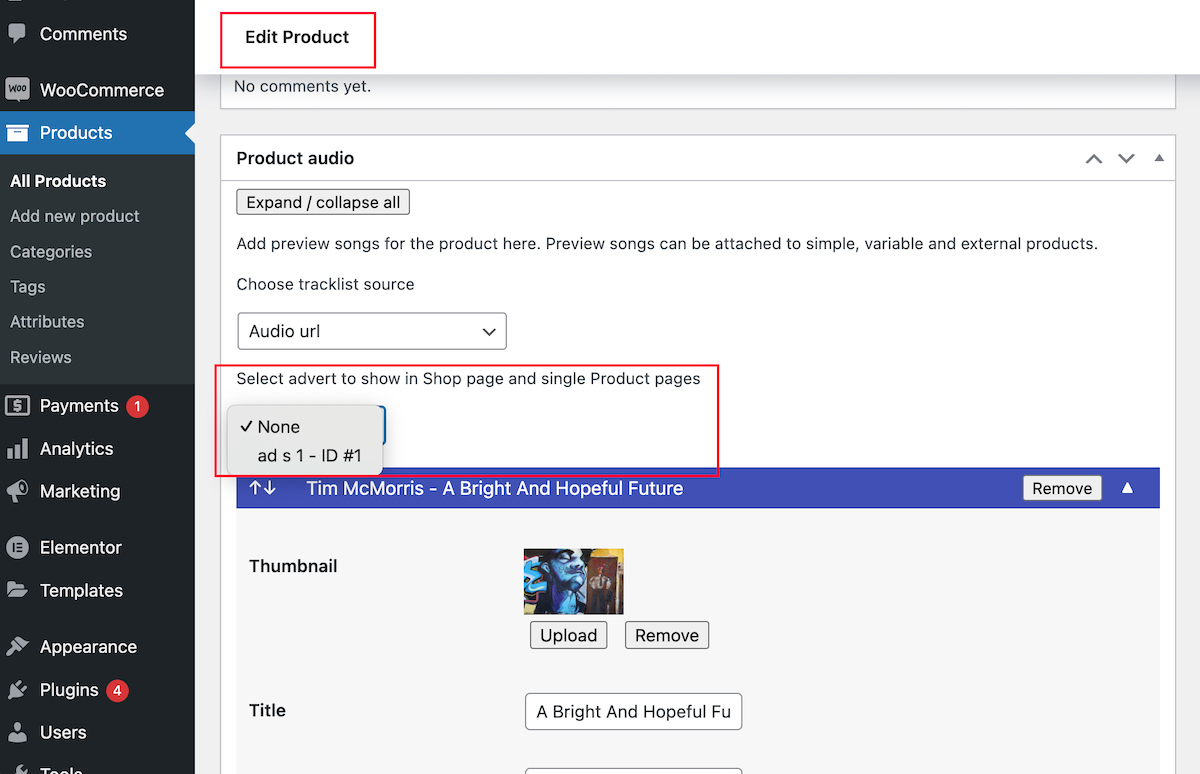1200x774 pixels.
Task: Toggle the Product audio panel triangle
Action: (1159, 158)
